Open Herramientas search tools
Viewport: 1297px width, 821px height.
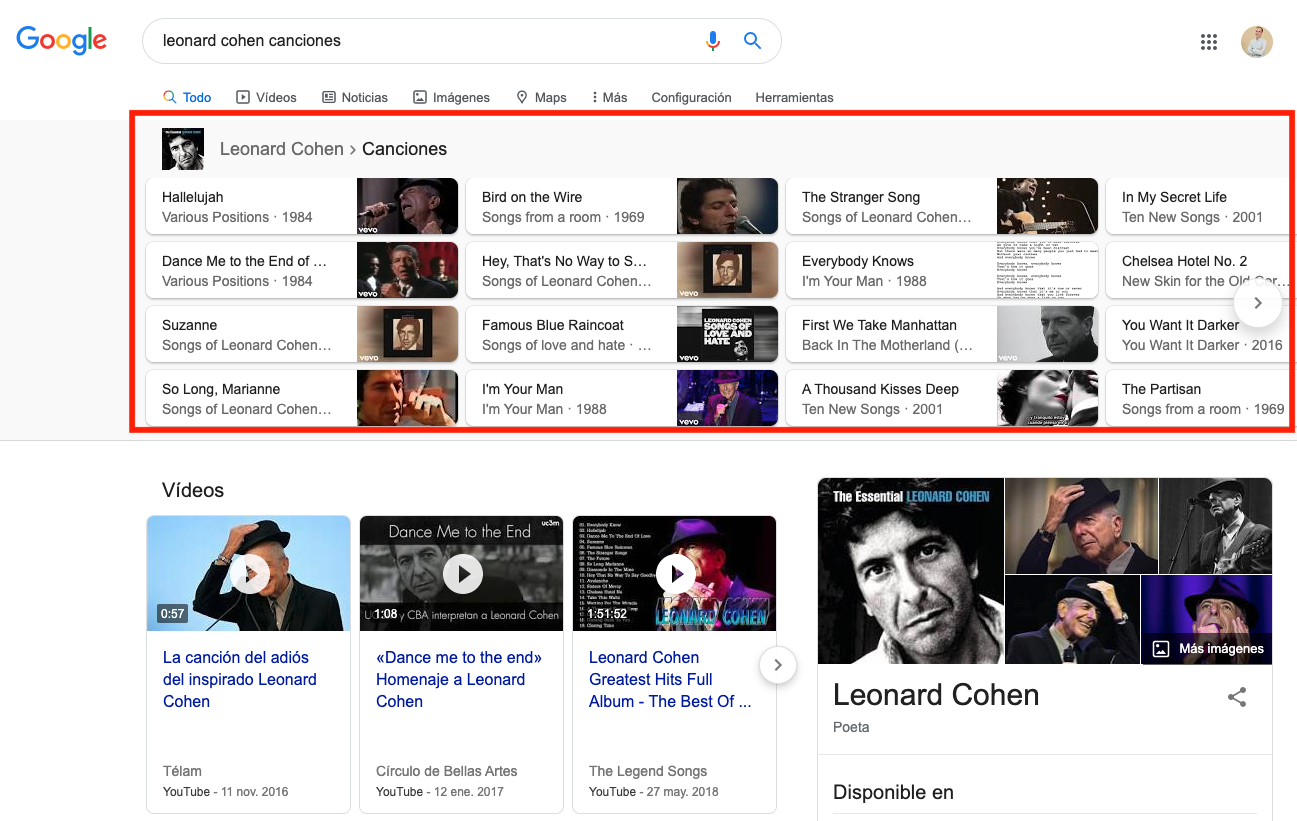[x=794, y=98]
